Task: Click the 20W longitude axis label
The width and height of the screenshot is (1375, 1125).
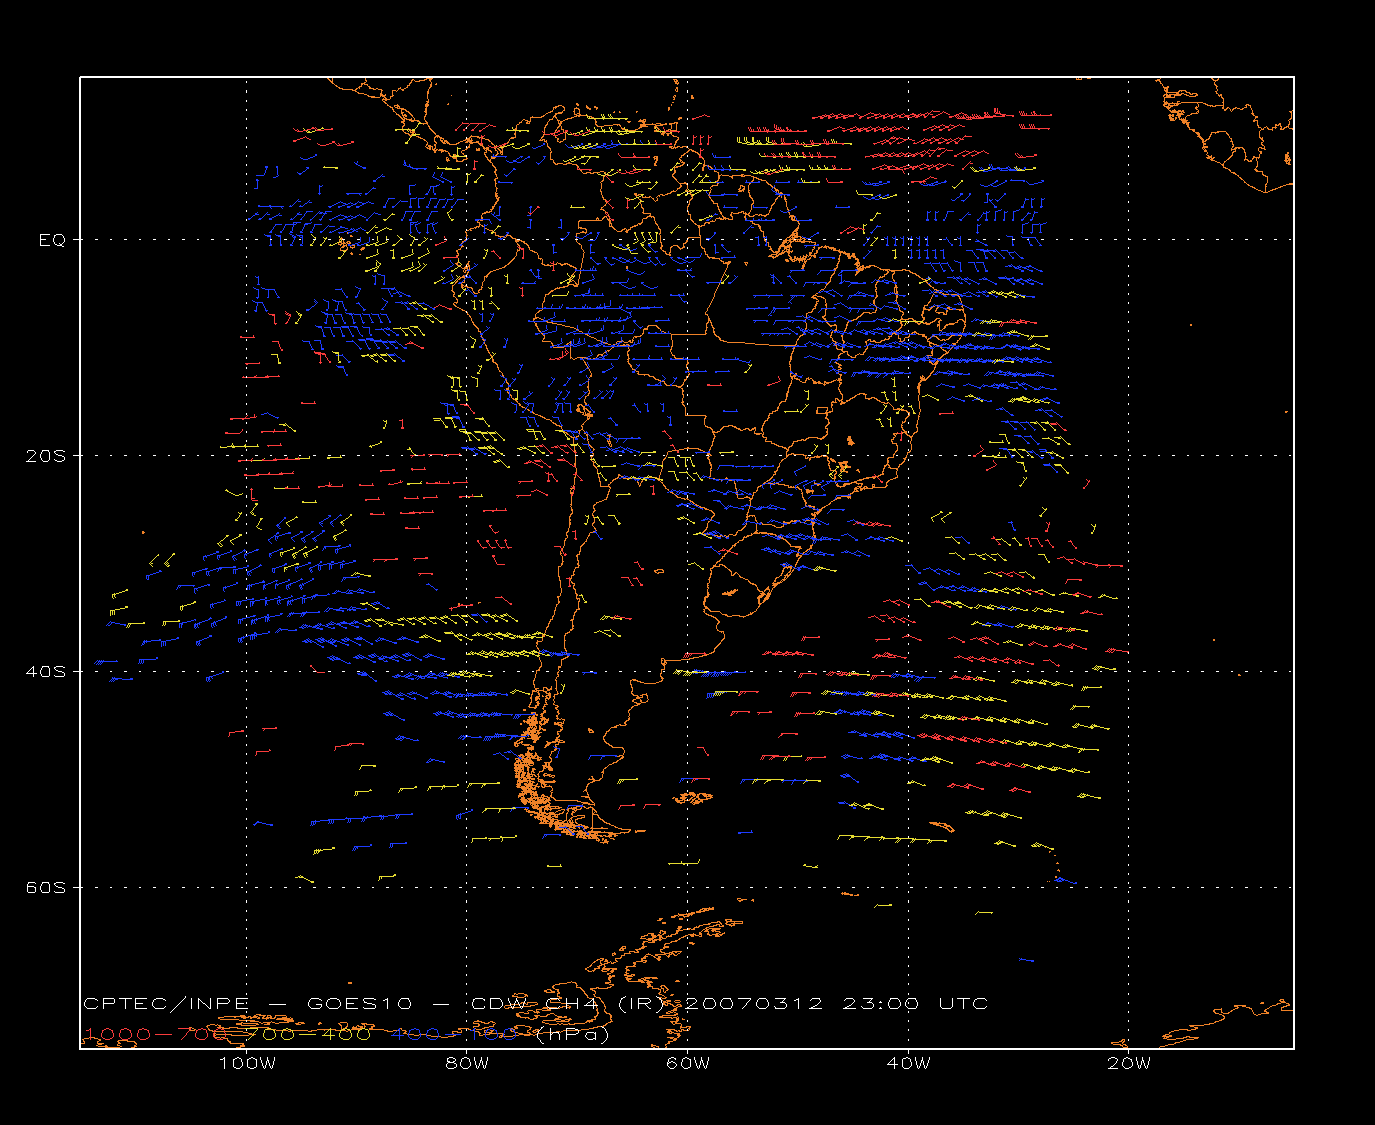Action: tap(1129, 1063)
